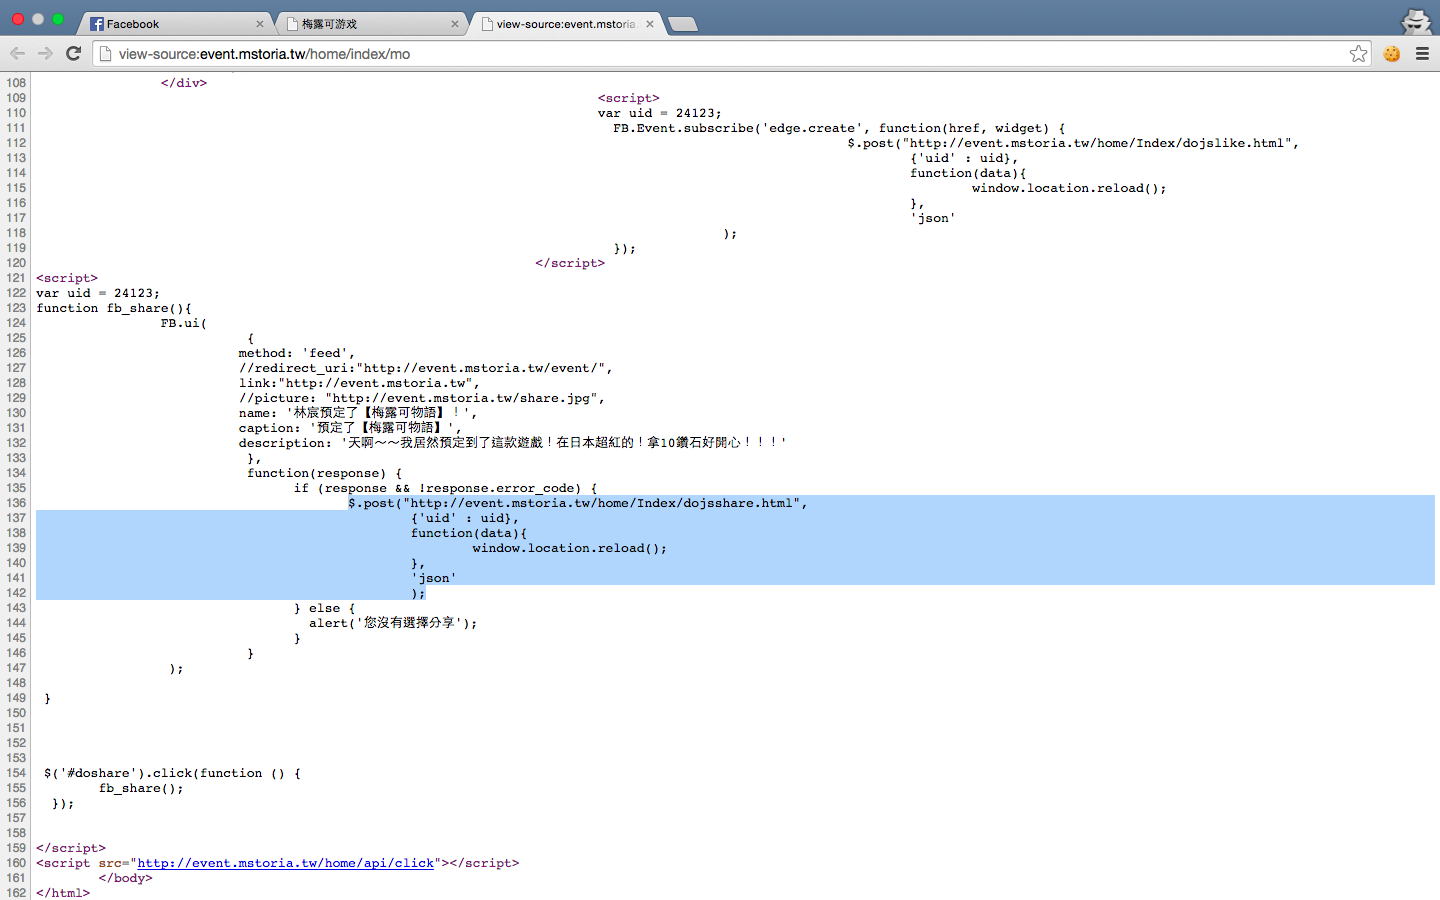1440x900 pixels.
Task: Close the Facebook tab
Action: [x=260, y=24]
